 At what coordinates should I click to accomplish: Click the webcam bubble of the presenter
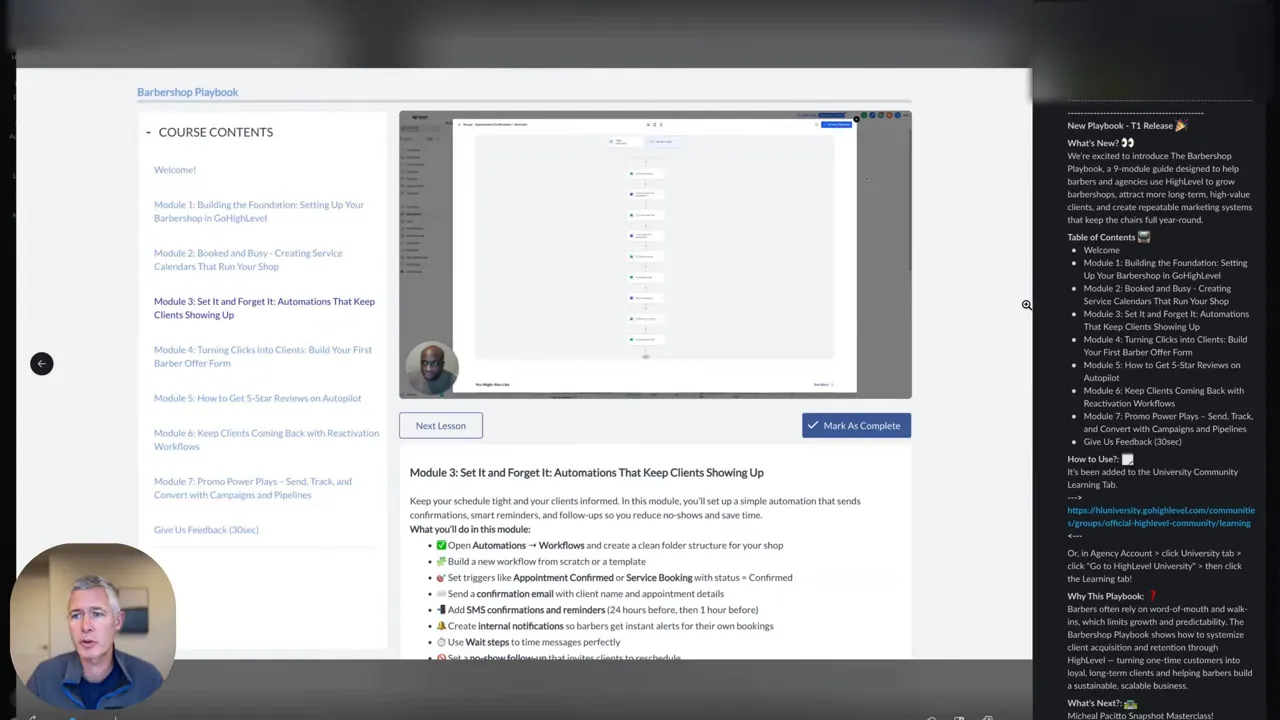(93, 627)
